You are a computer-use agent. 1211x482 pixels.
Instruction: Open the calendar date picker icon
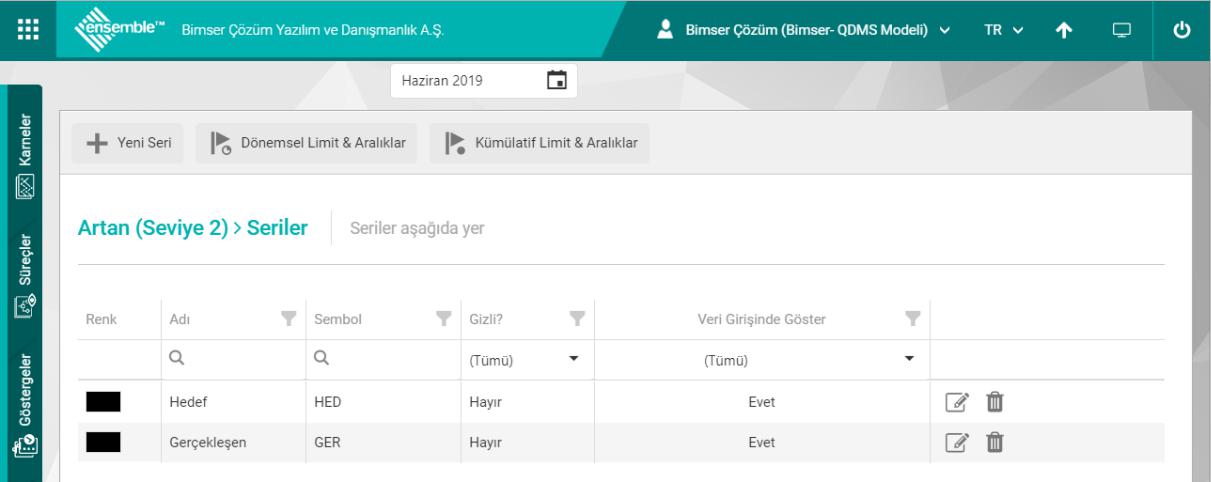click(x=557, y=81)
